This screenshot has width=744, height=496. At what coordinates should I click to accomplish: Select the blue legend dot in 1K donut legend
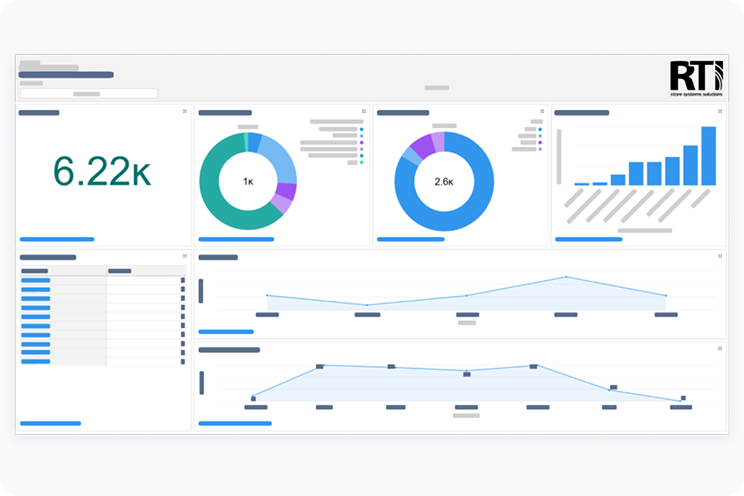362,129
